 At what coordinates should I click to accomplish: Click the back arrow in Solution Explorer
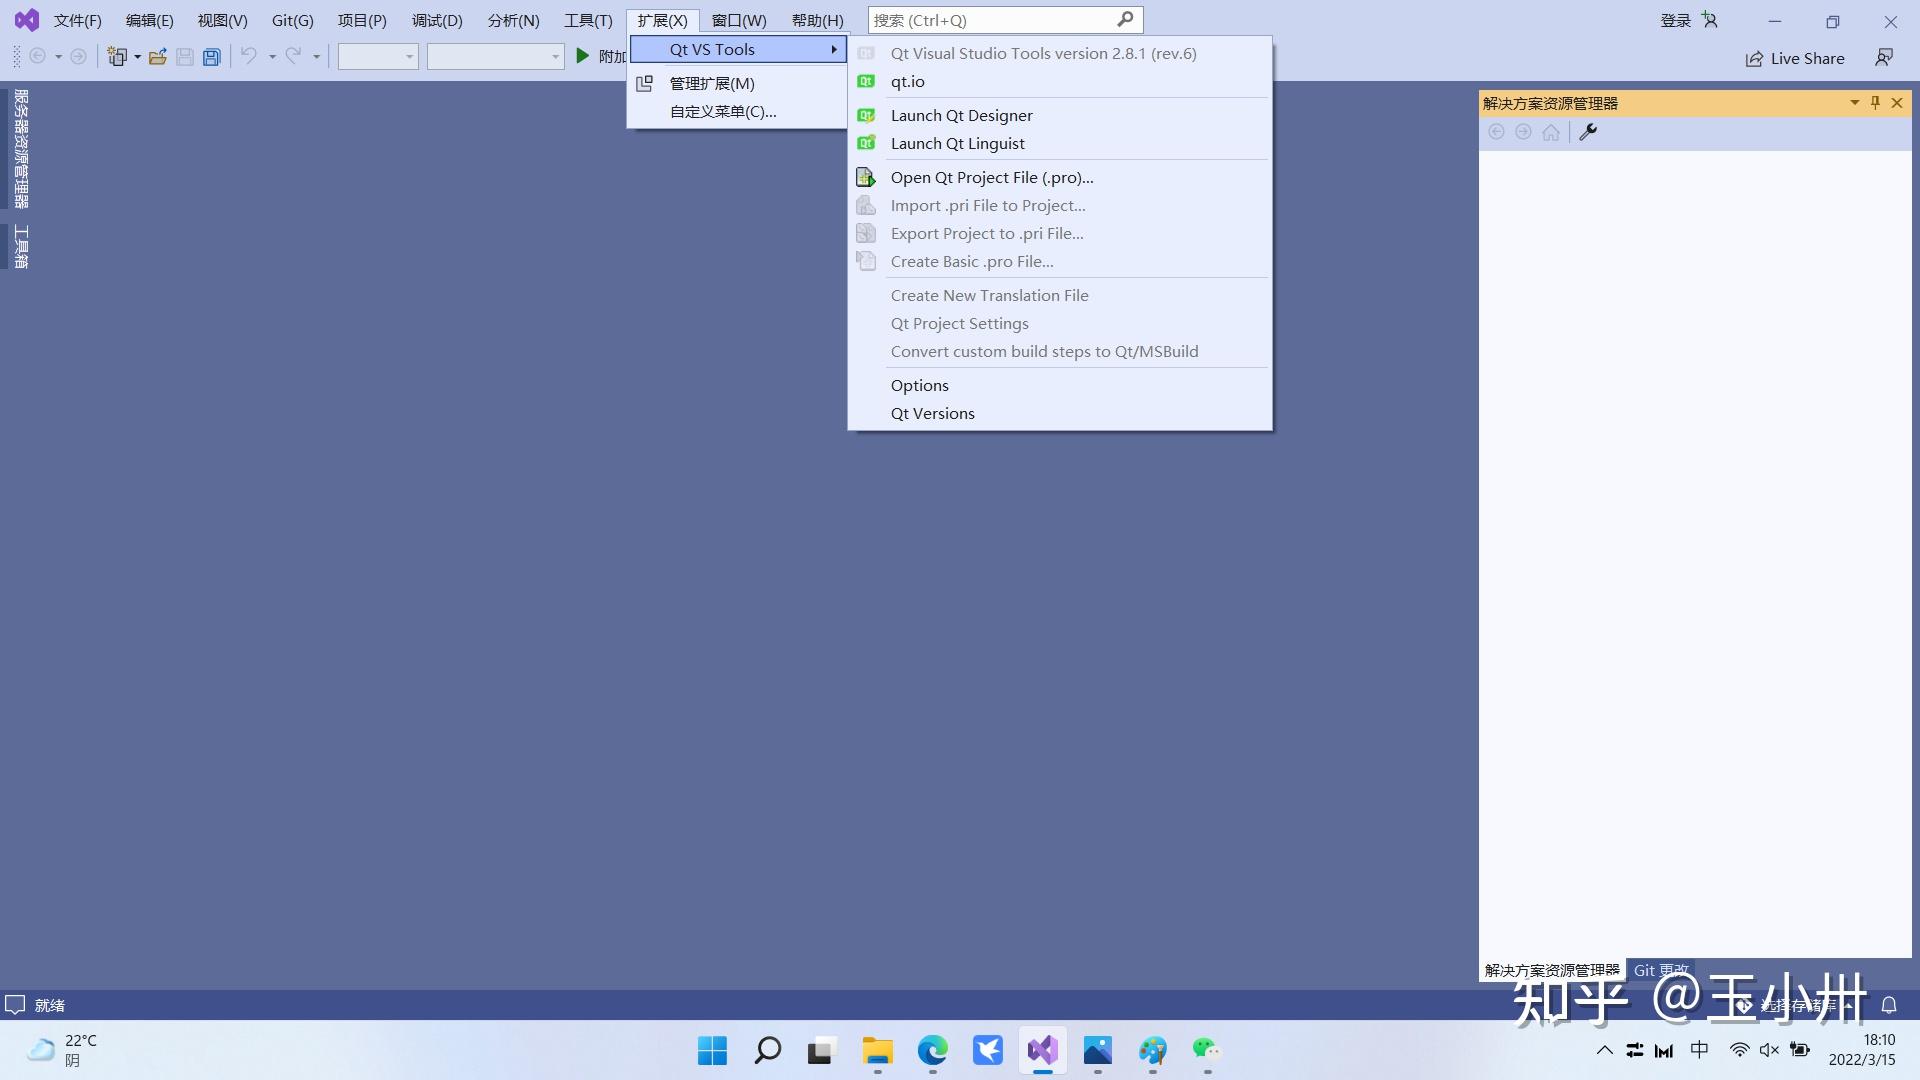click(x=1496, y=132)
